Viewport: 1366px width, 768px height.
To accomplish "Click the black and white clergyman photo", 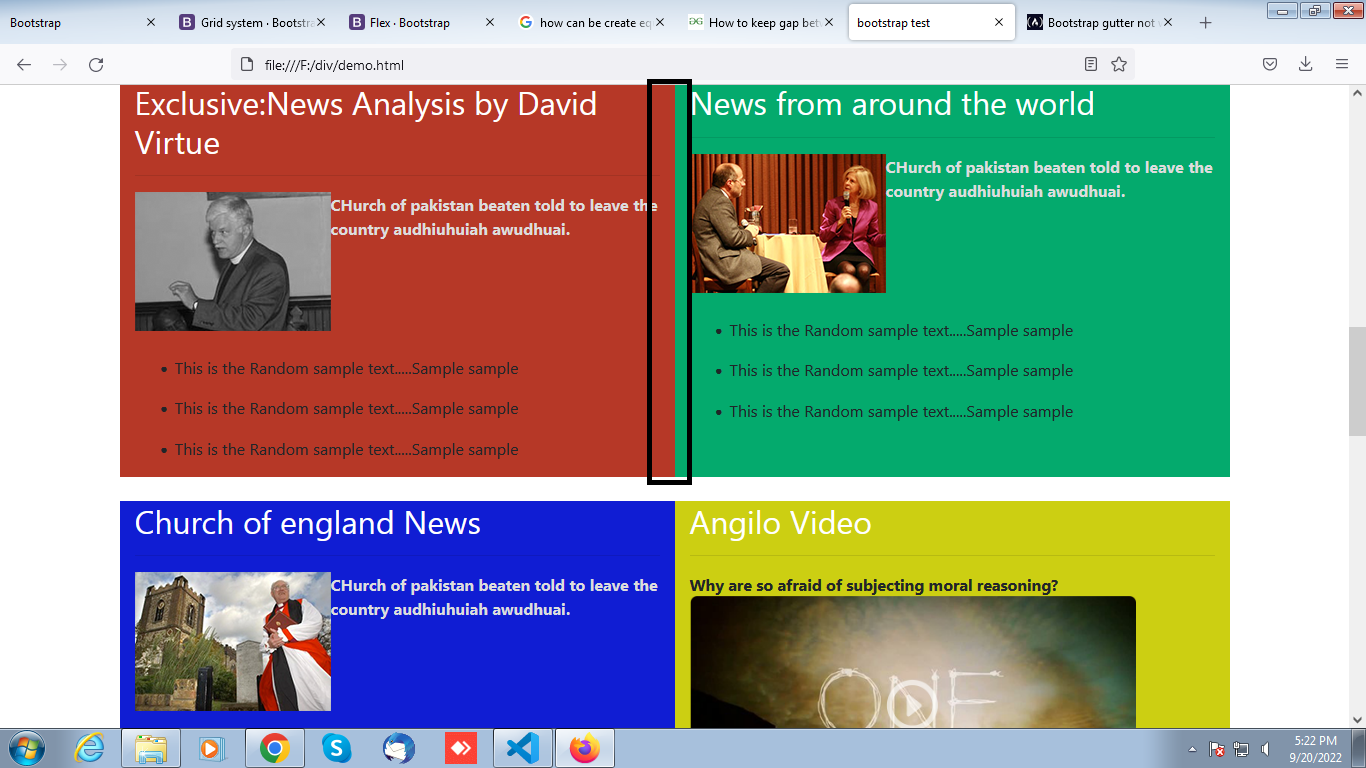I will click(233, 261).
